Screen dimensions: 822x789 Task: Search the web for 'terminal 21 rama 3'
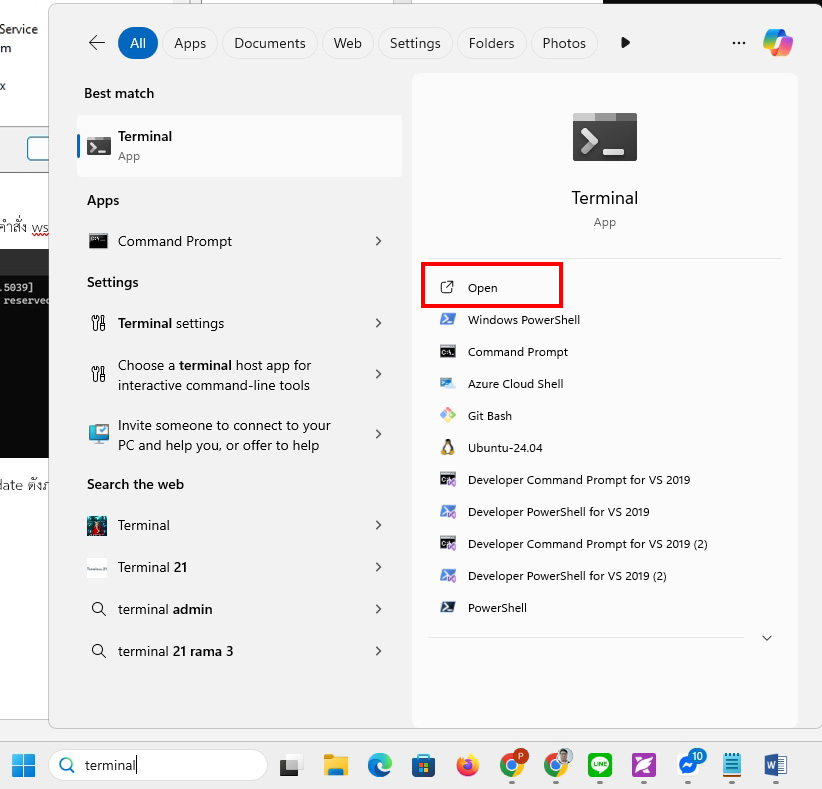[240, 651]
